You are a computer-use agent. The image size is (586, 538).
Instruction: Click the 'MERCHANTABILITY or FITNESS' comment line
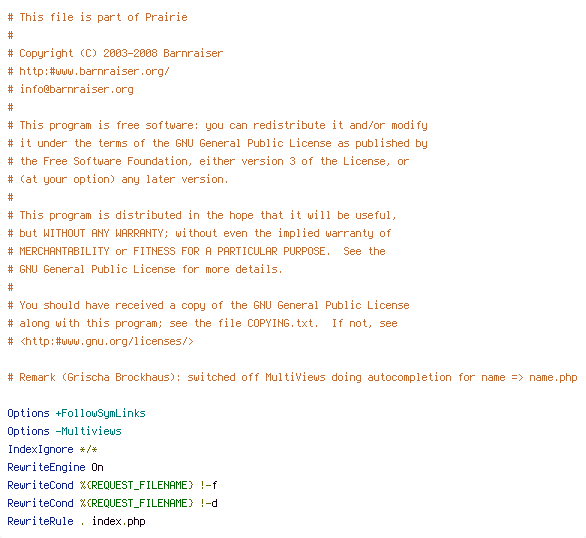coord(197,251)
